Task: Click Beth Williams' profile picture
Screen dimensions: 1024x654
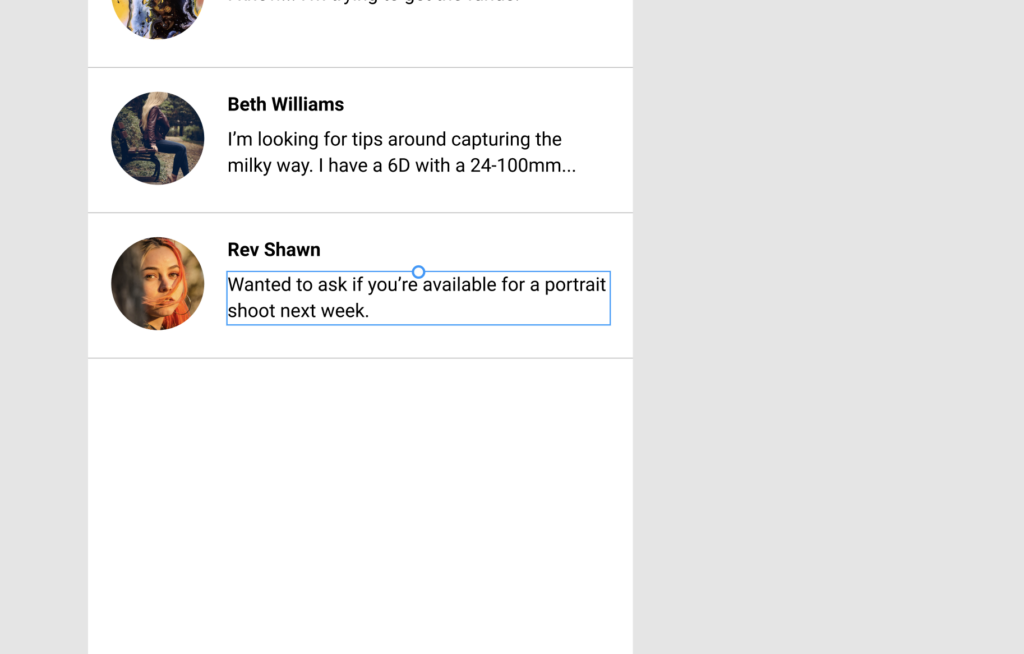Action: [x=157, y=136]
